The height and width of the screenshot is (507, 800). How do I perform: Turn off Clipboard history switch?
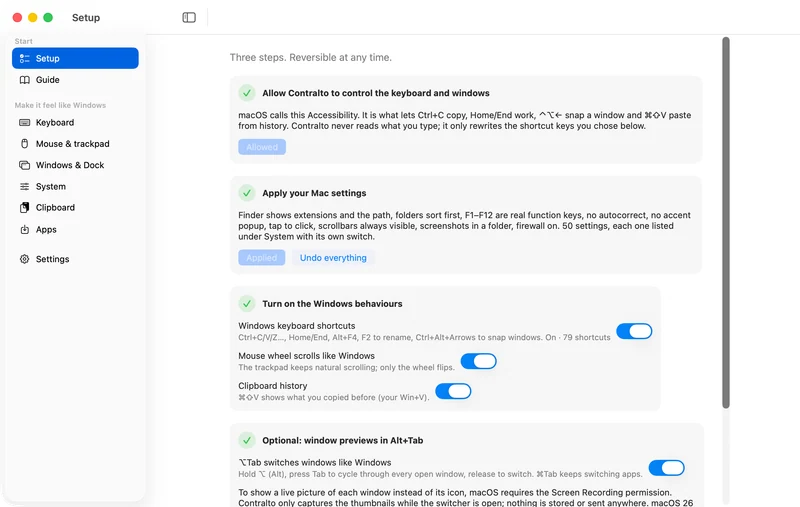453,391
